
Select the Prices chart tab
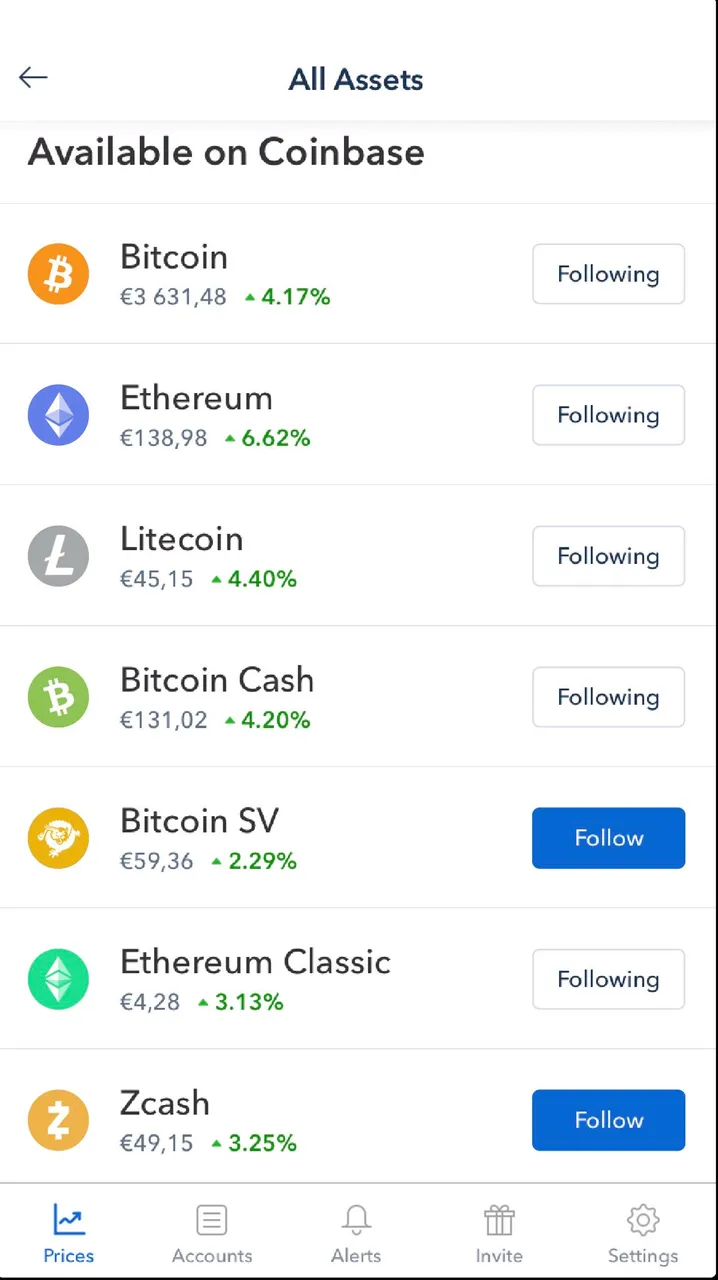(69, 1234)
